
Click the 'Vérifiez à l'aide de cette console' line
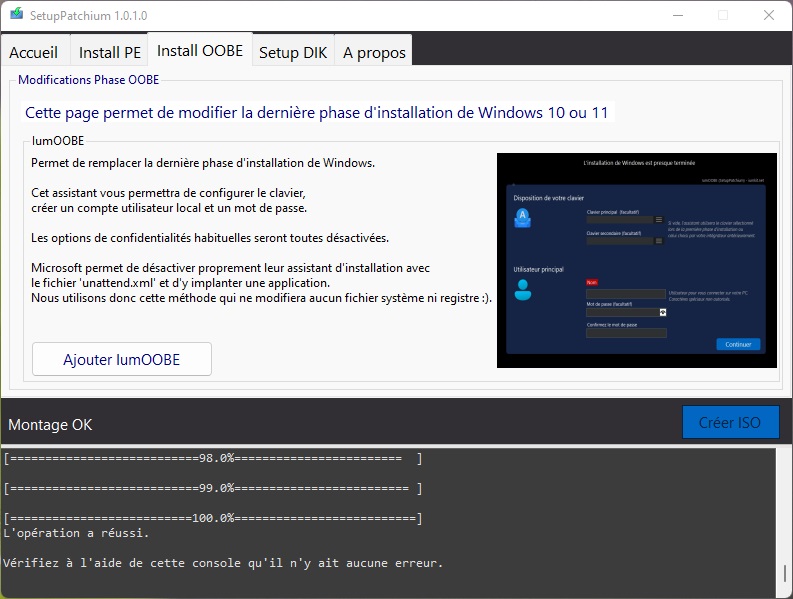click(223, 563)
